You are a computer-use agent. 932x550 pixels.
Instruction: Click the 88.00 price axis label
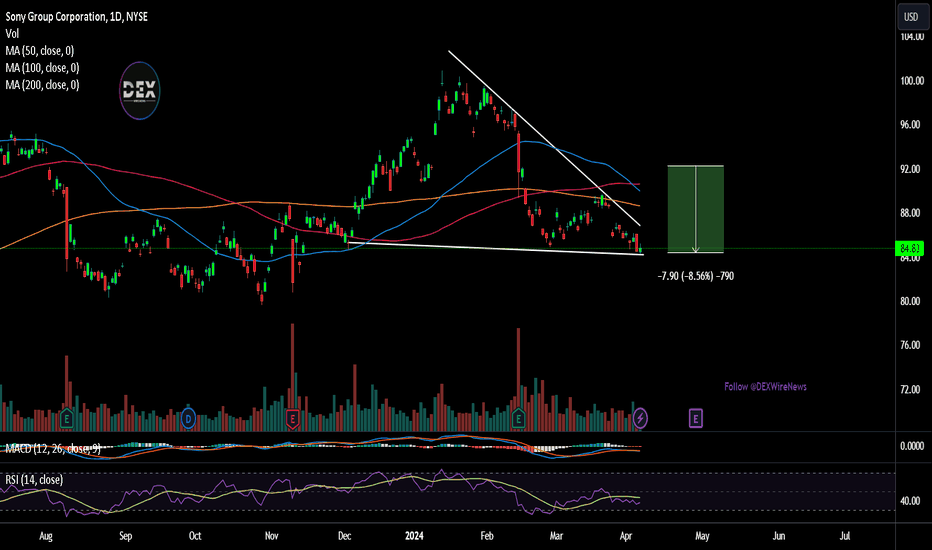point(912,213)
